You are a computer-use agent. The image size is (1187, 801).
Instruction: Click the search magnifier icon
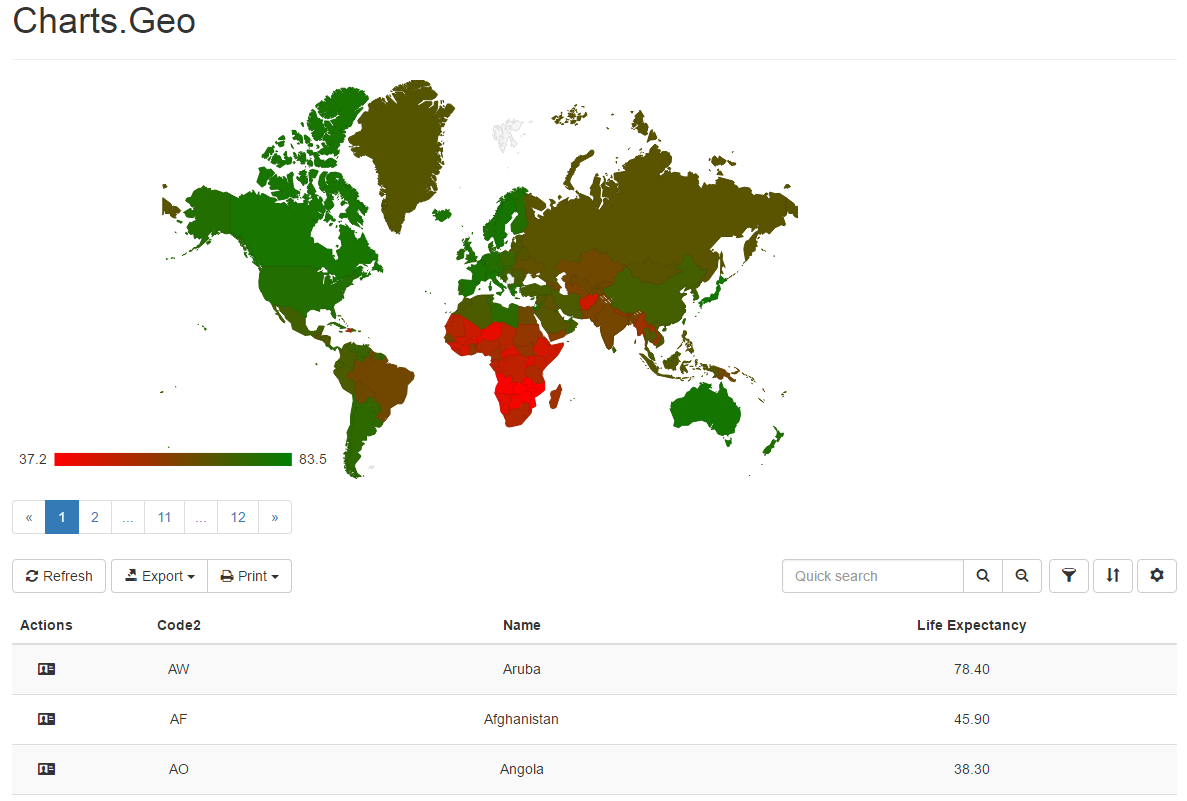coord(982,576)
